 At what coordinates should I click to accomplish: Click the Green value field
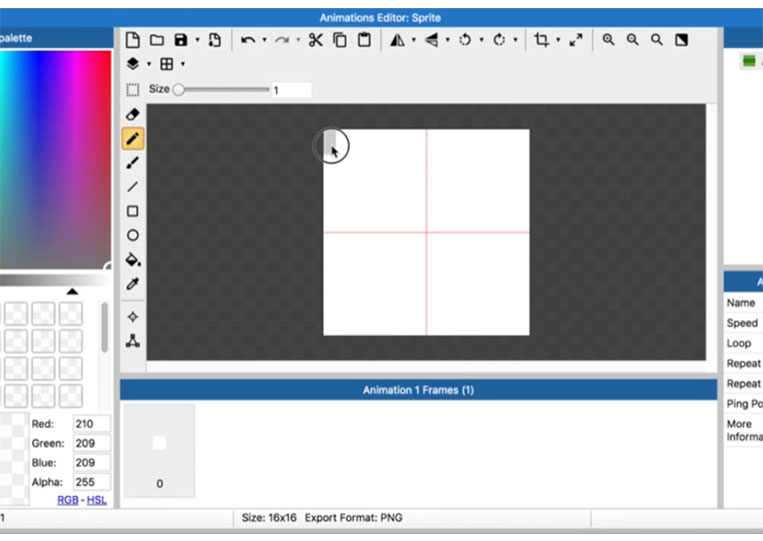[x=91, y=443]
